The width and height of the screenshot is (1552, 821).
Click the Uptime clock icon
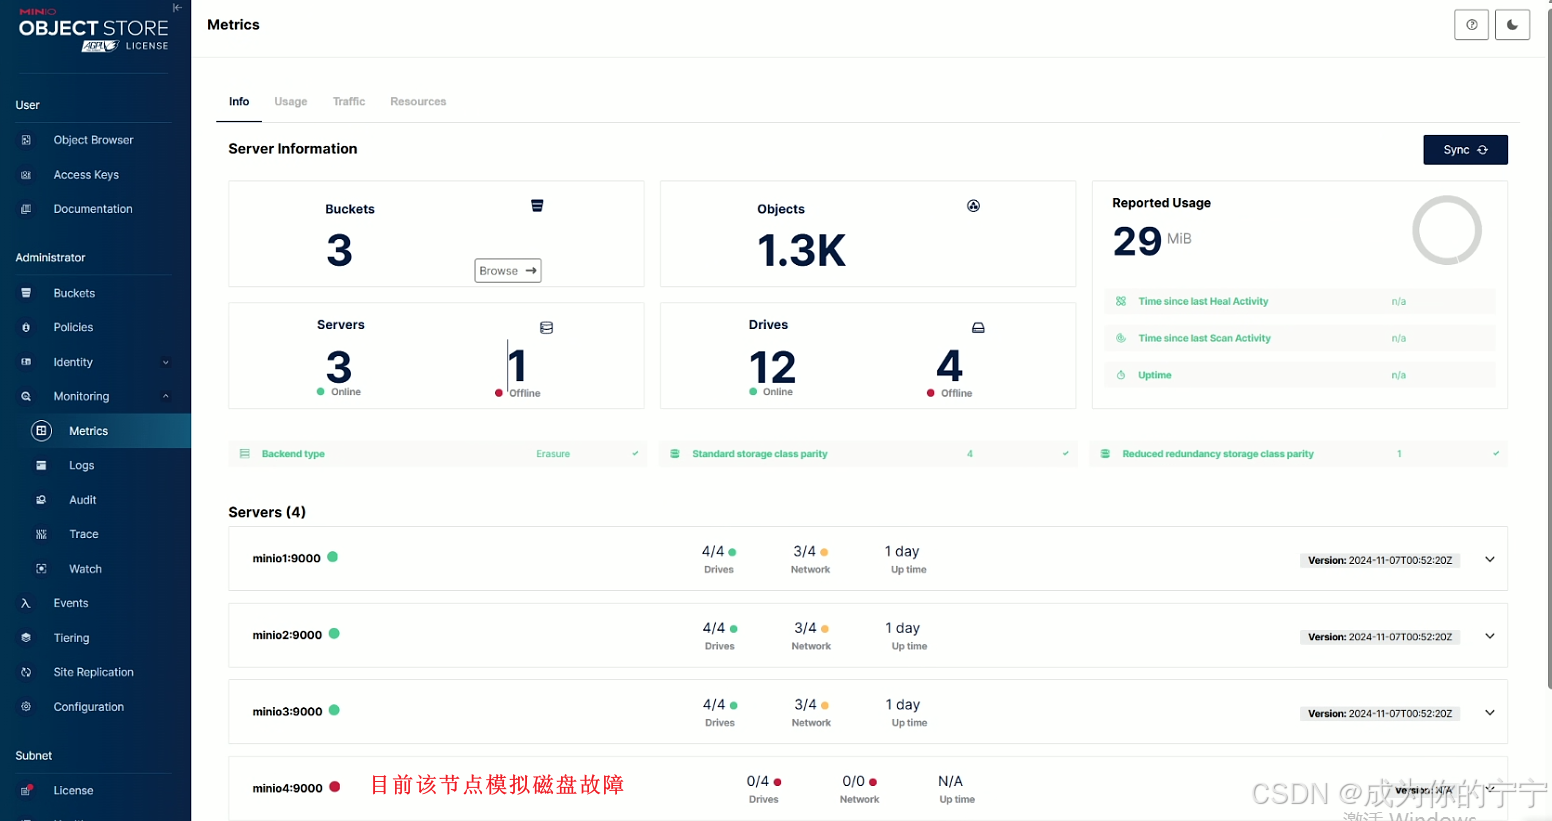pos(1121,375)
